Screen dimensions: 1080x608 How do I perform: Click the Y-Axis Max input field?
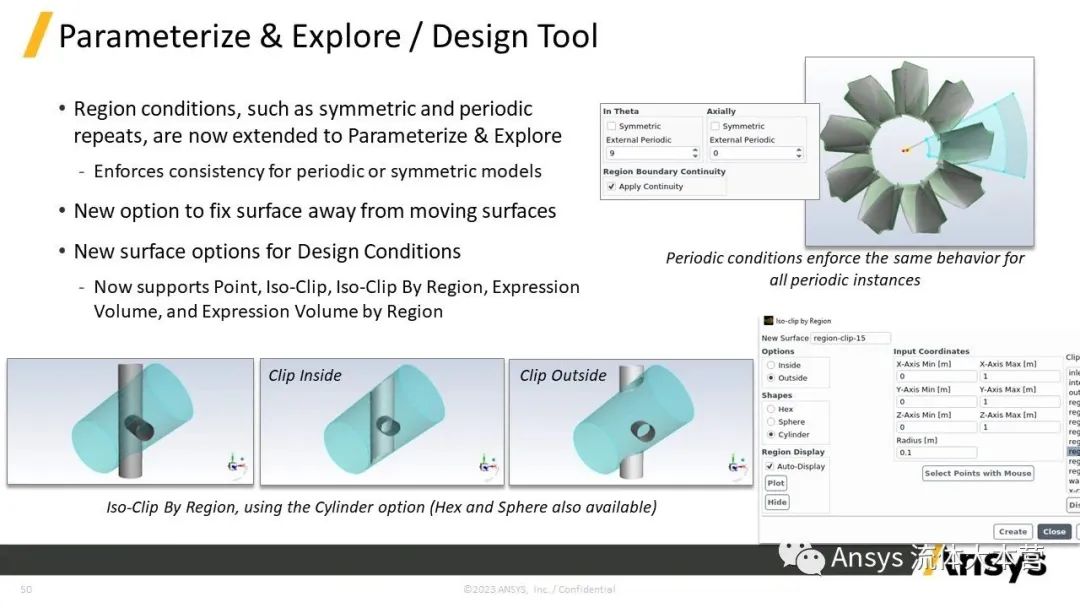point(1020,401)
